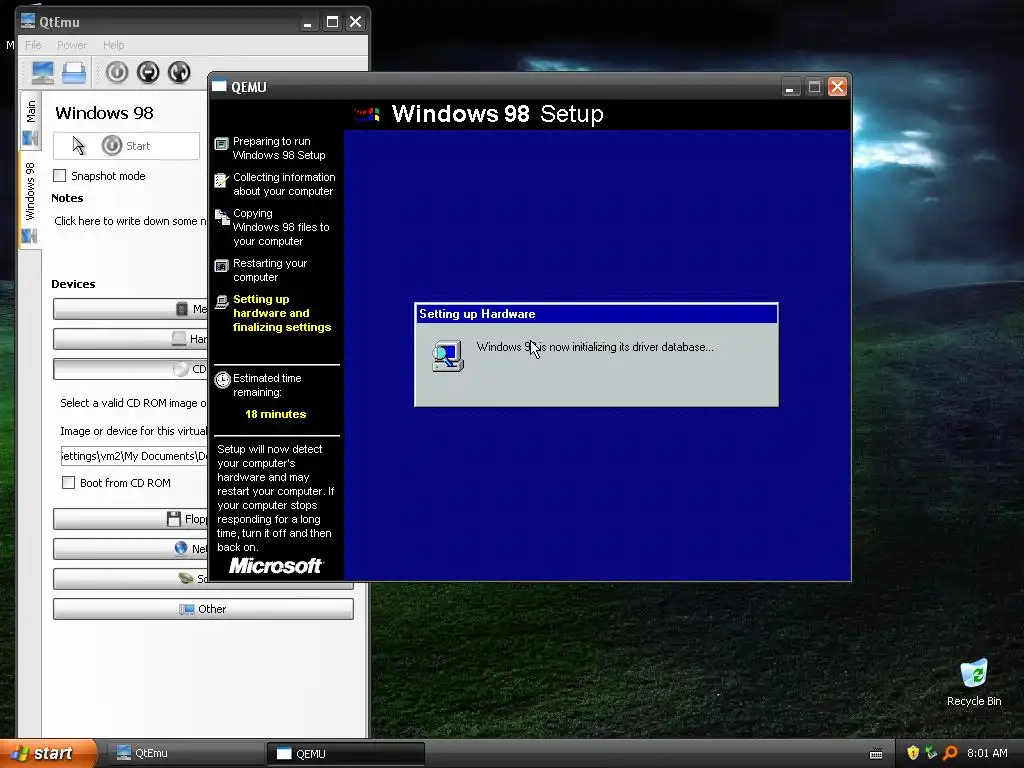Click the Setting up hardware step icon
1024x768 pixels.
221,302
